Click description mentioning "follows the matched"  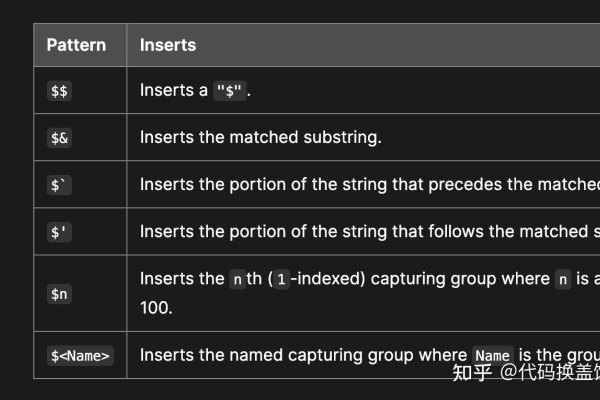369,231
